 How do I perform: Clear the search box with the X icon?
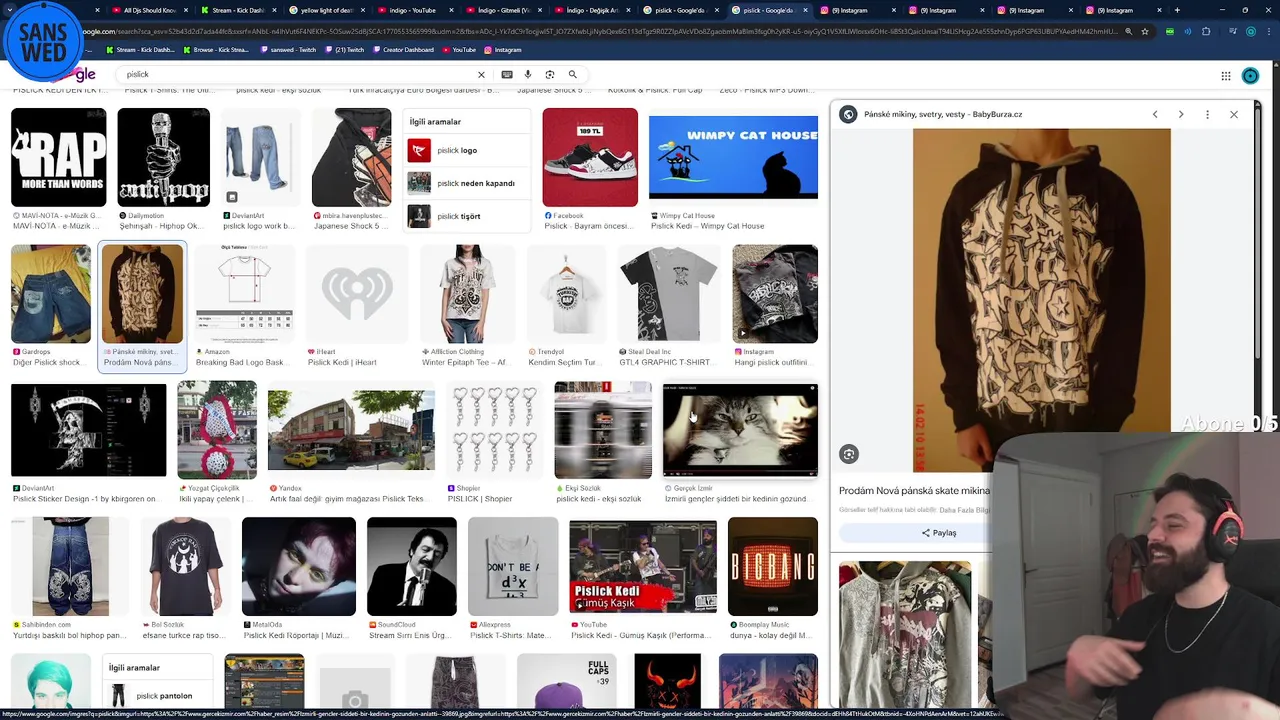[x=481, y=75]
